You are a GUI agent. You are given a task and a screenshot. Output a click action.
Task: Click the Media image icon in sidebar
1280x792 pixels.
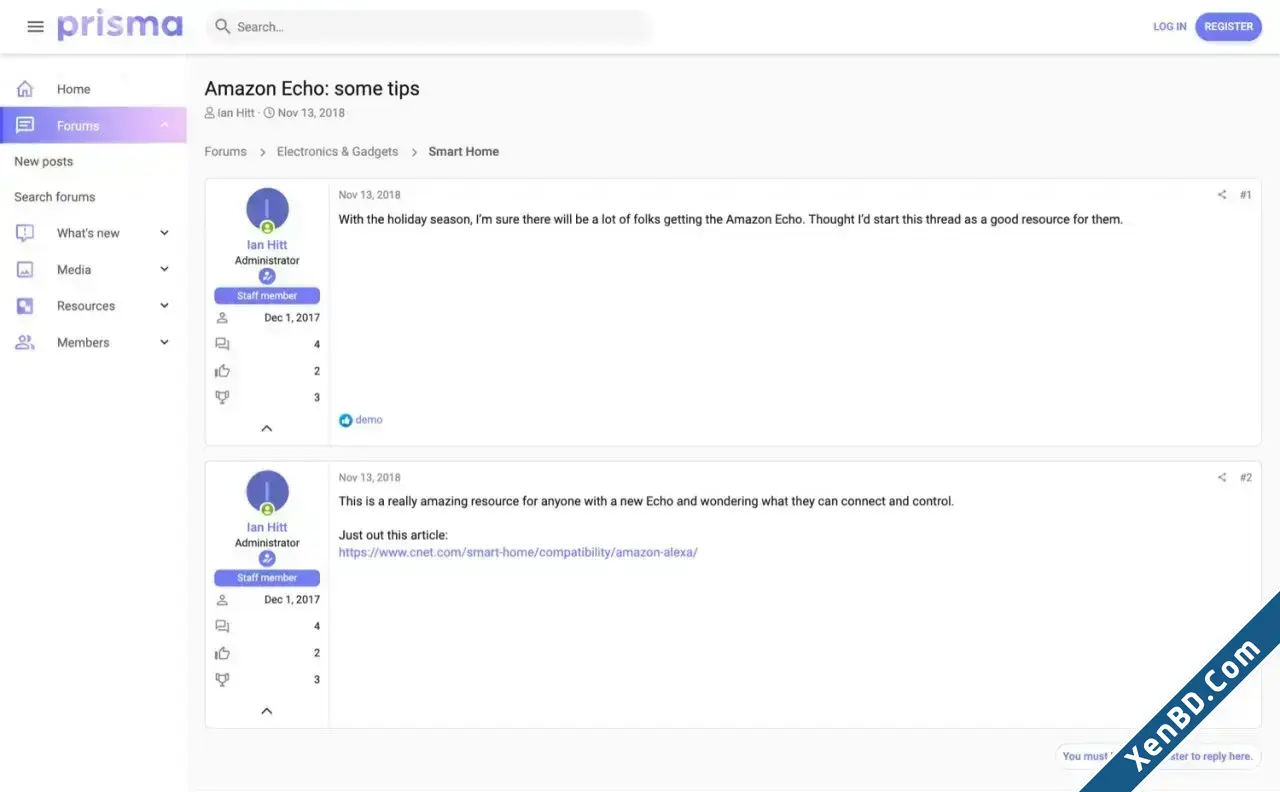(25, 270)
